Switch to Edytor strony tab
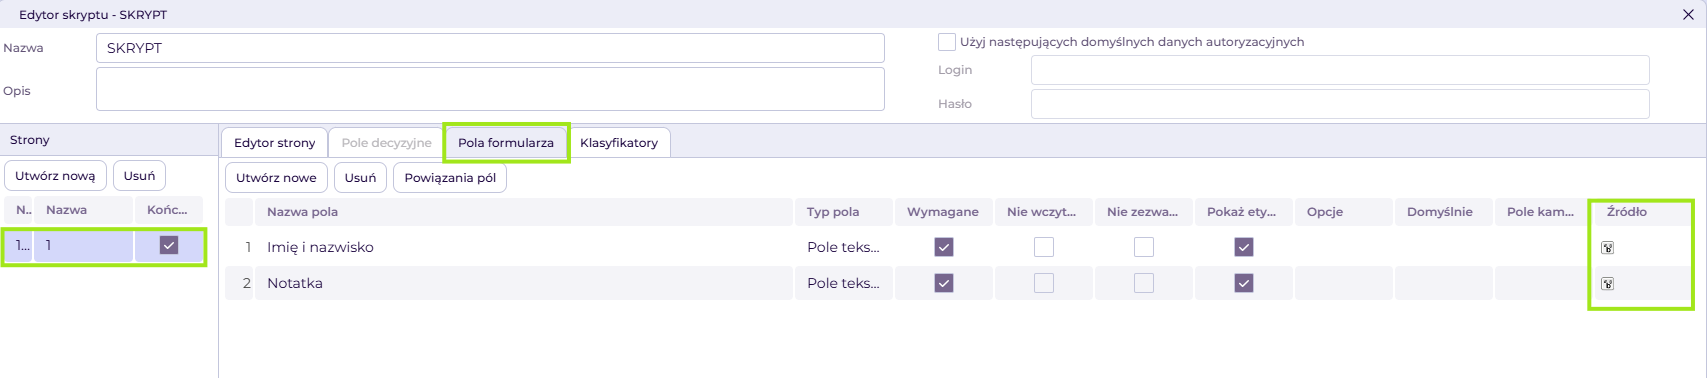Screen dimensions: 1707x378 274,142
